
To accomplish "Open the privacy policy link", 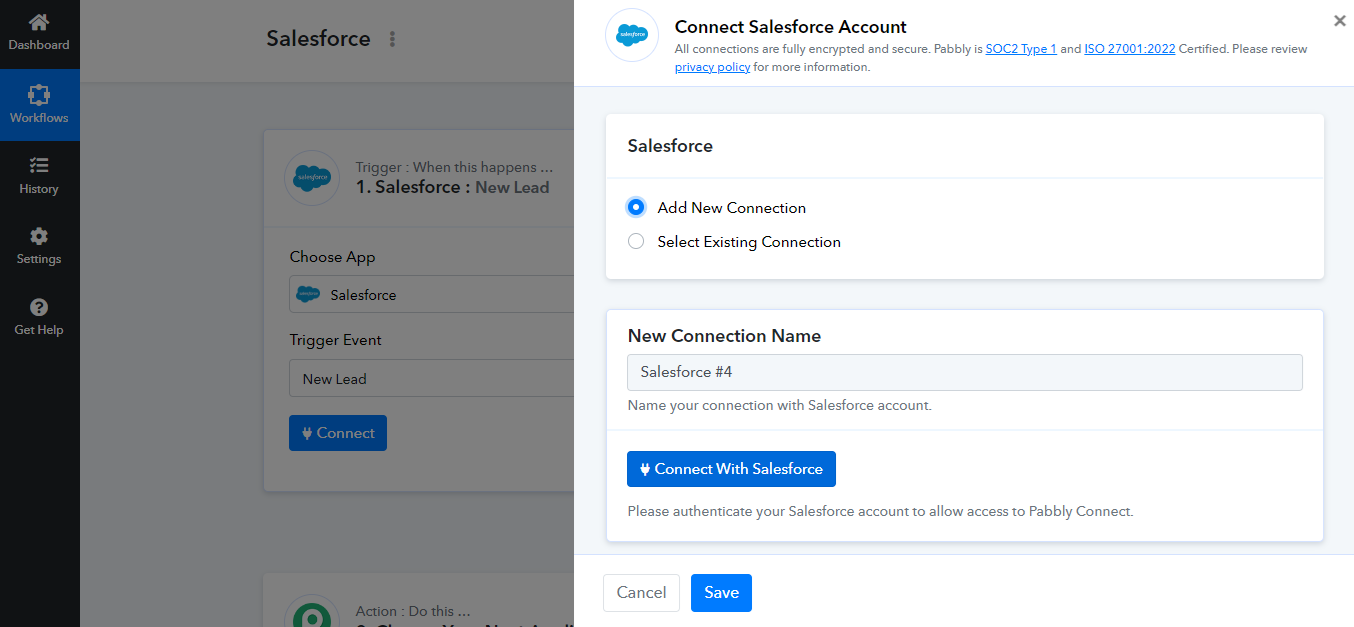I will coord(712,67).
